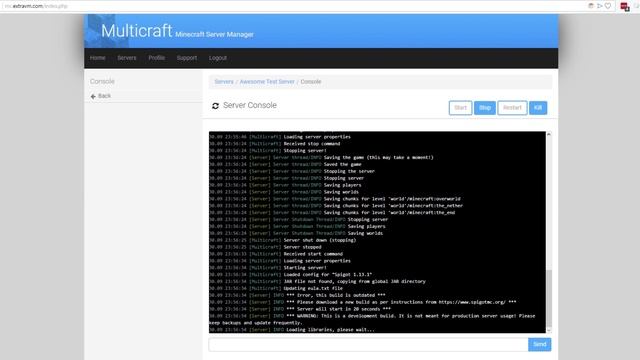This screenshot has height=360, width=640.
Task: Select Logout in the navigation bar
Action: pyautogui.click(x=218, y=58)
